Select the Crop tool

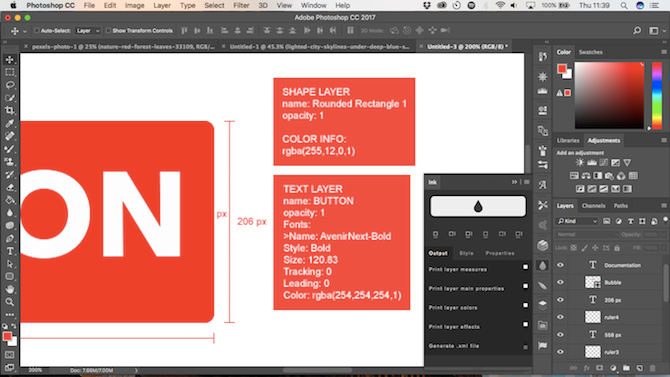click(9, 110)
